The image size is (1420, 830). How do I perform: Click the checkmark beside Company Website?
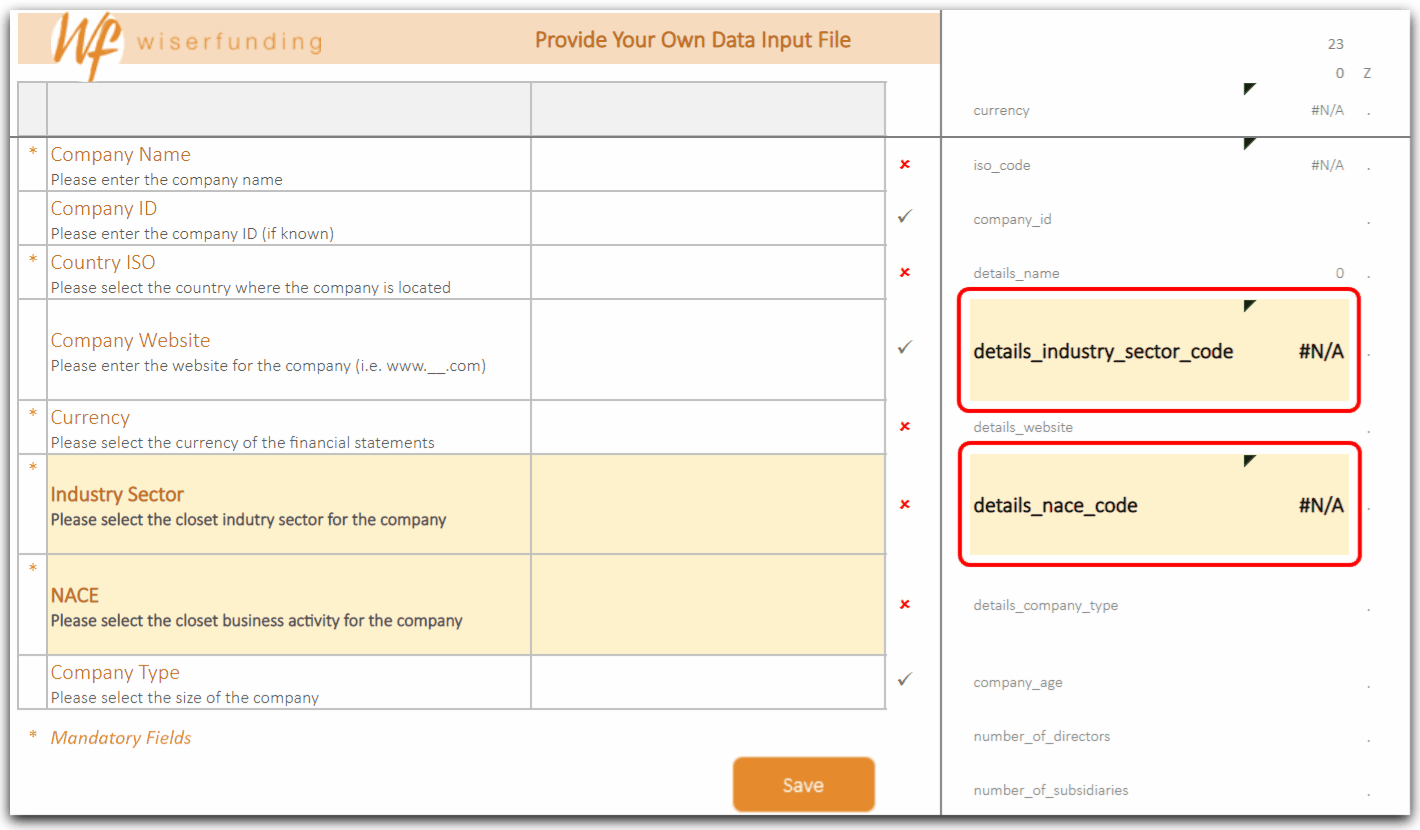point(904,346)
